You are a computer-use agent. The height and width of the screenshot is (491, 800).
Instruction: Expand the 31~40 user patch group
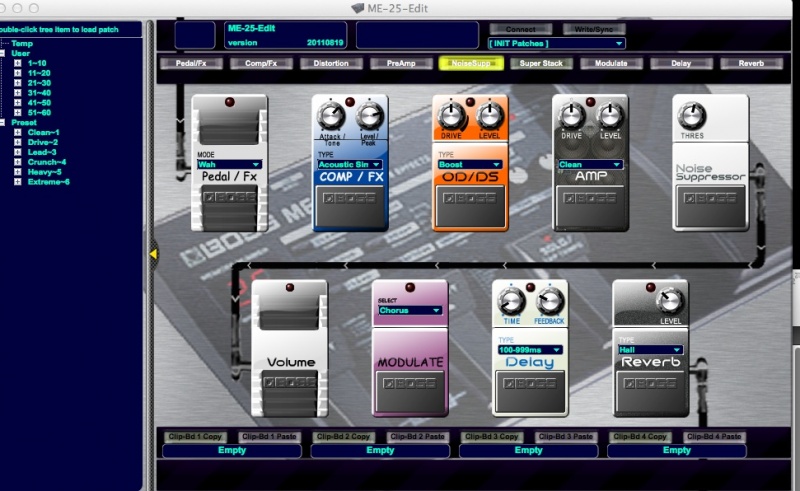18,93
